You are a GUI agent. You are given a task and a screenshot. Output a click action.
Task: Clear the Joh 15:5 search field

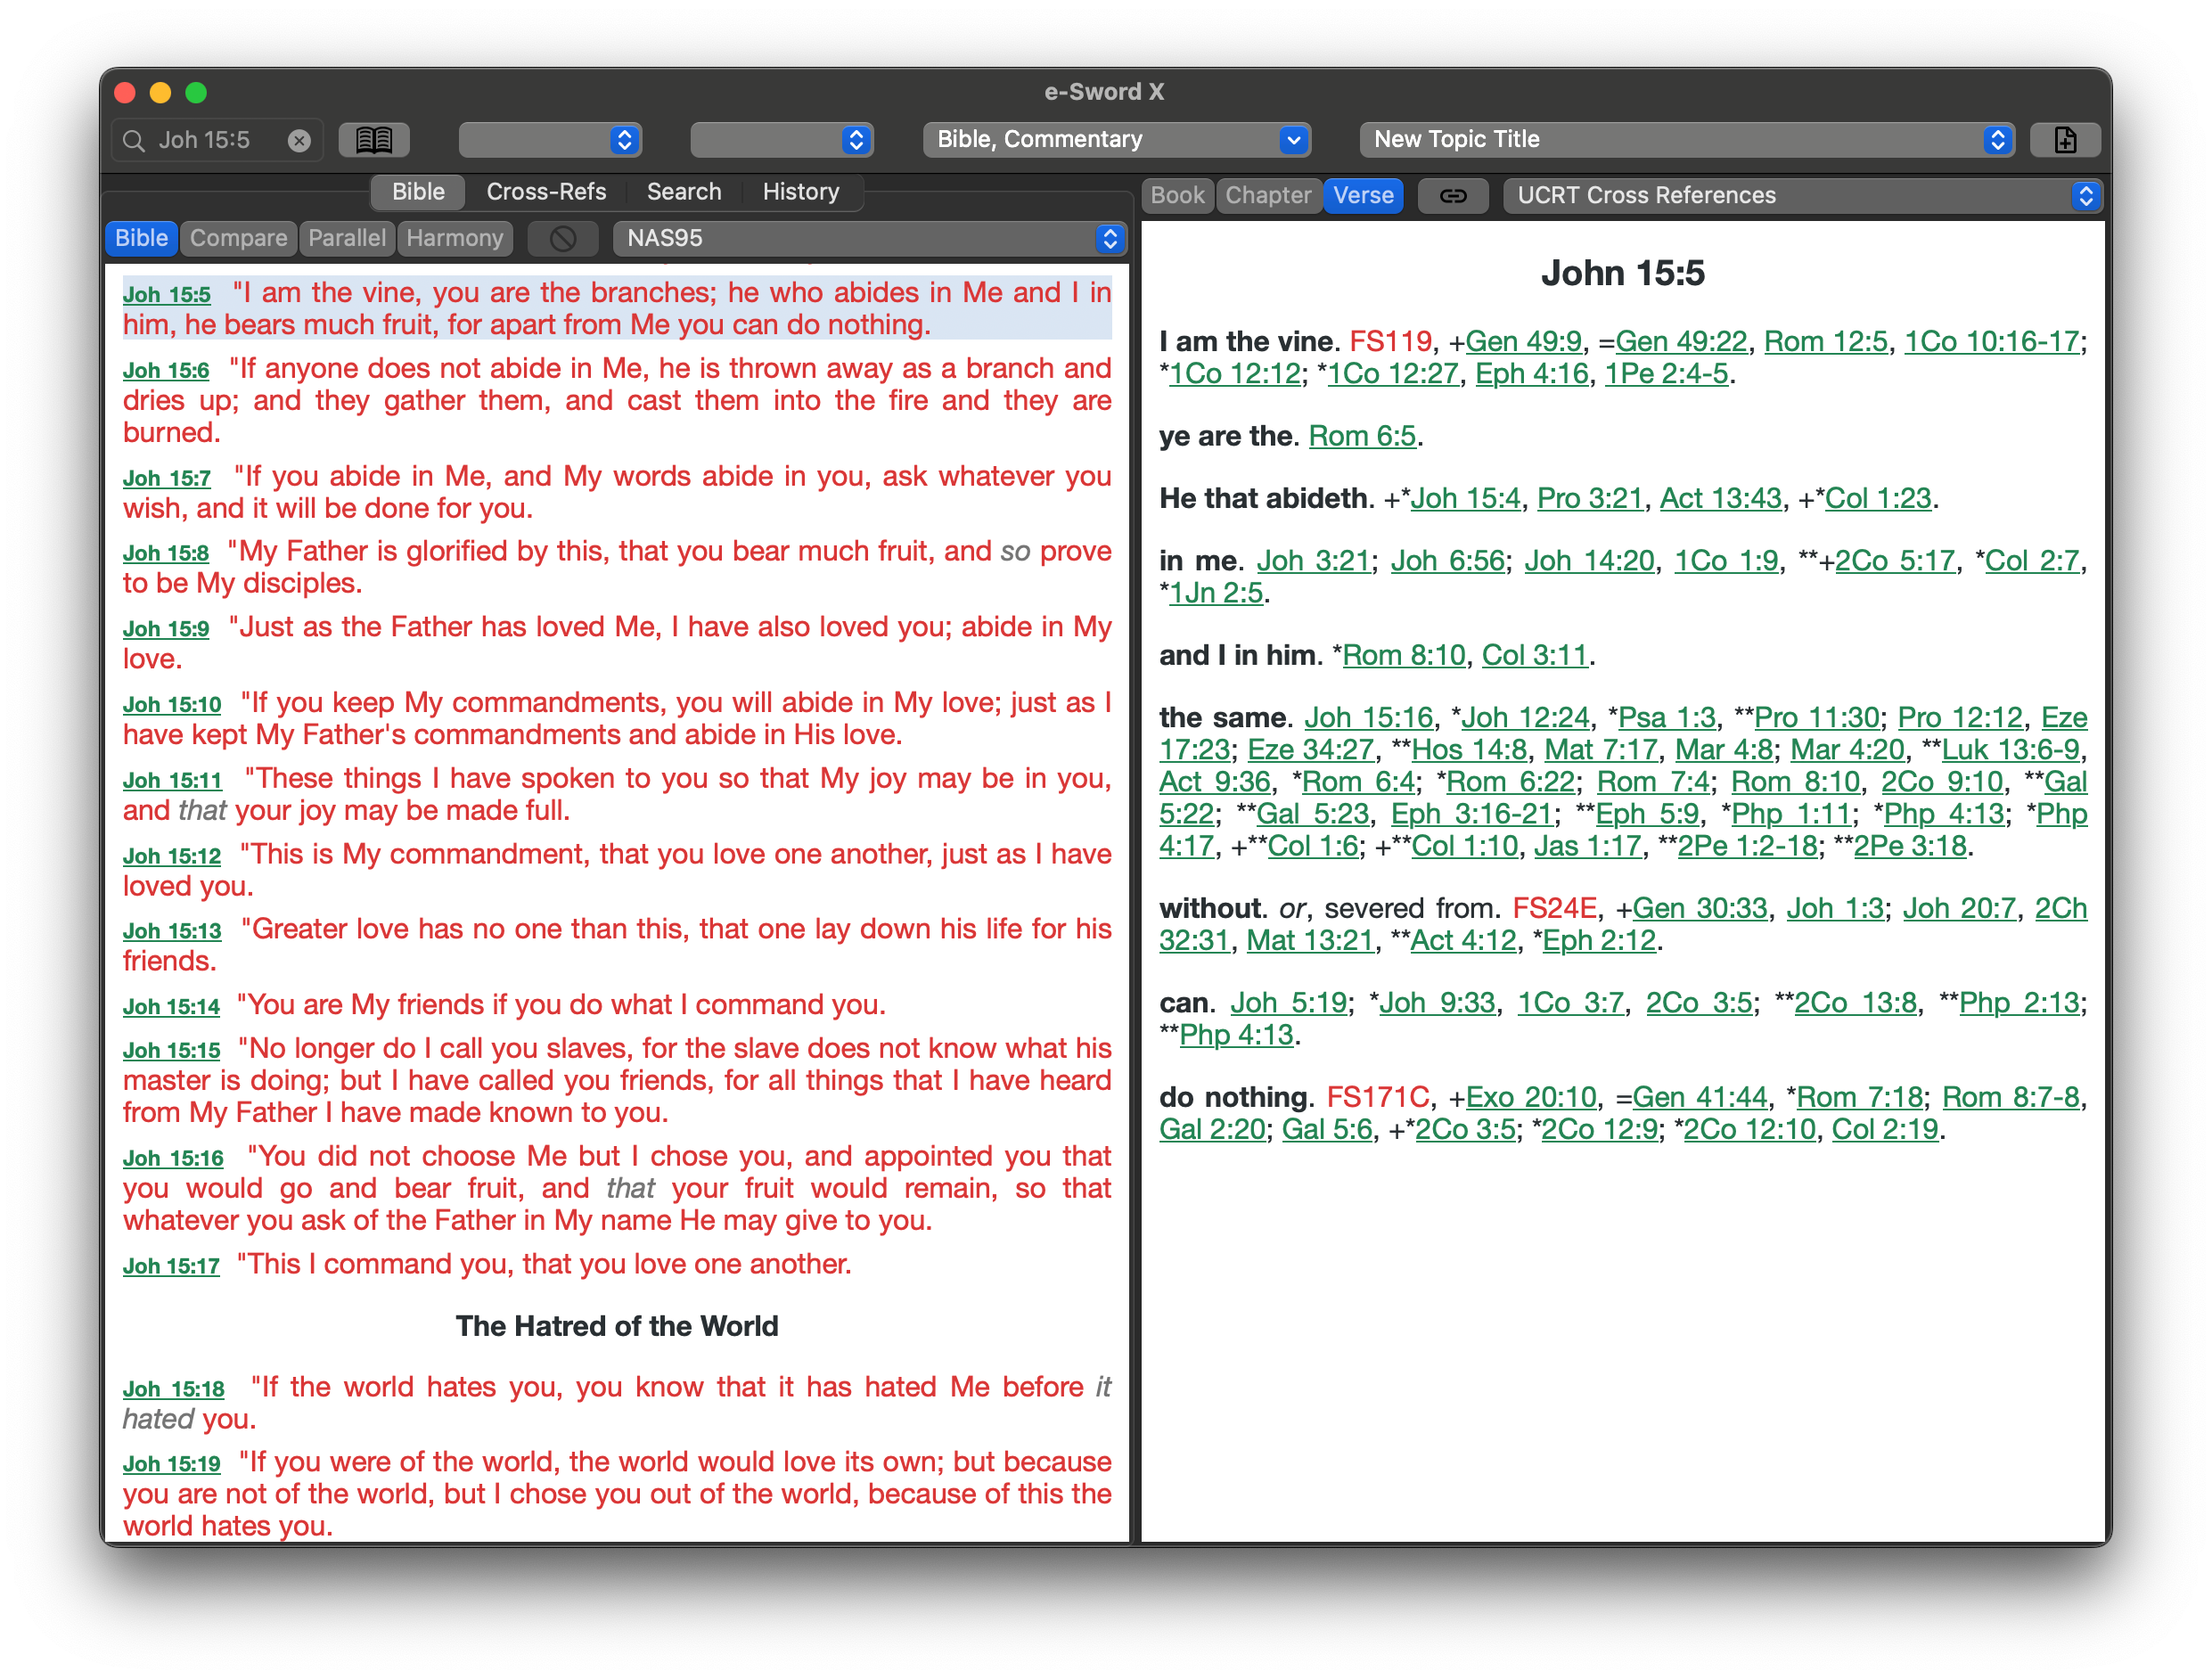(x=299, y=141)
